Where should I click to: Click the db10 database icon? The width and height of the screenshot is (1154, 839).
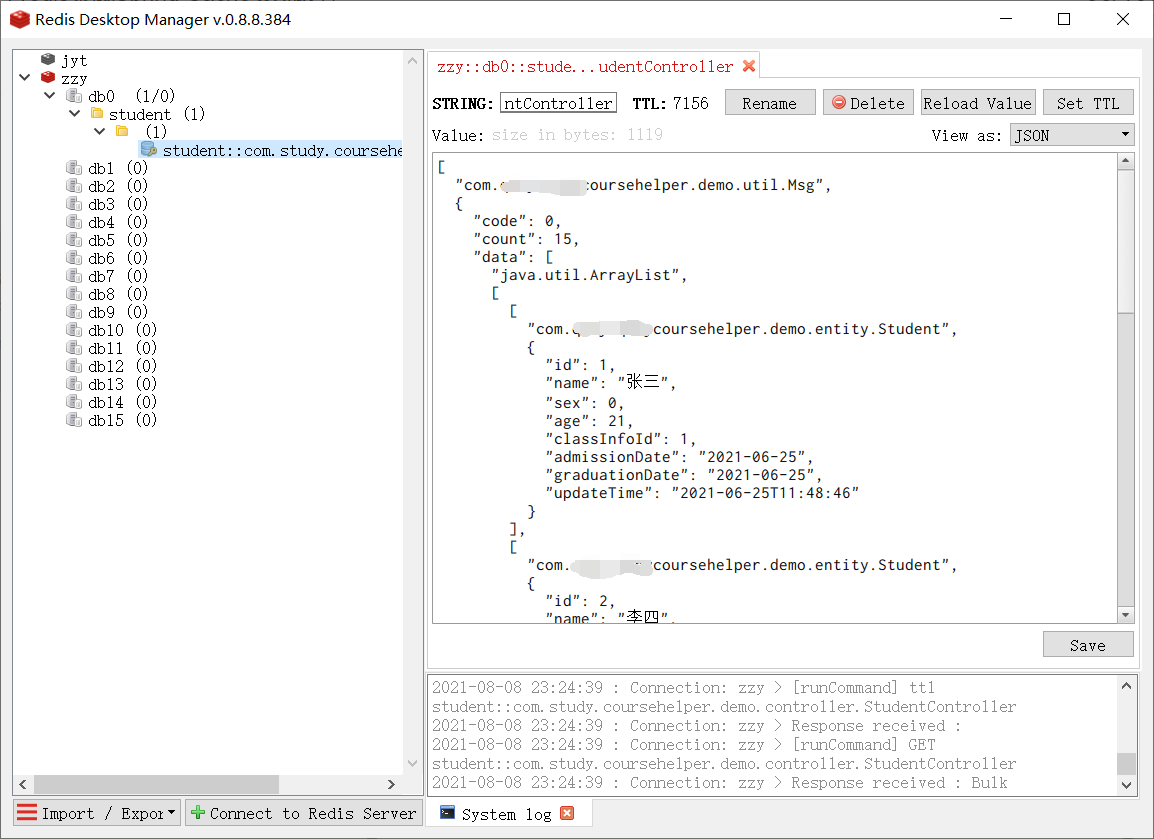74,330
